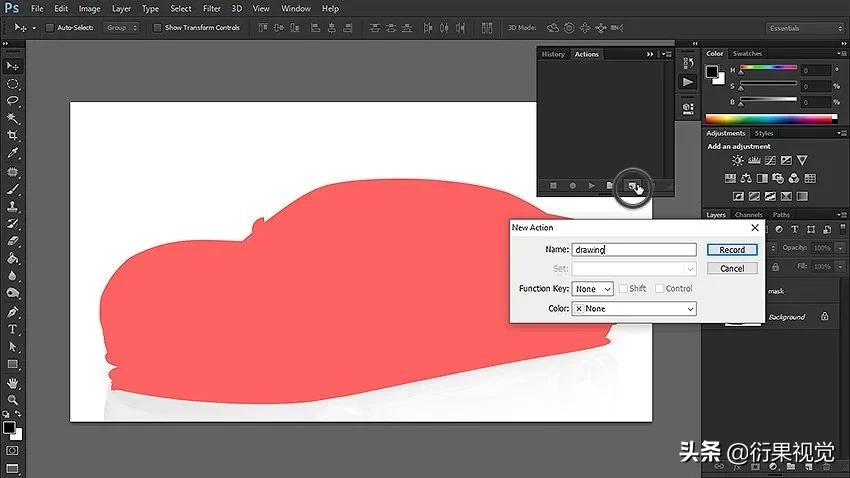850x478 pixels.
Task: Expand the Color dropdown in New Action
Action: tap(634, 309)
